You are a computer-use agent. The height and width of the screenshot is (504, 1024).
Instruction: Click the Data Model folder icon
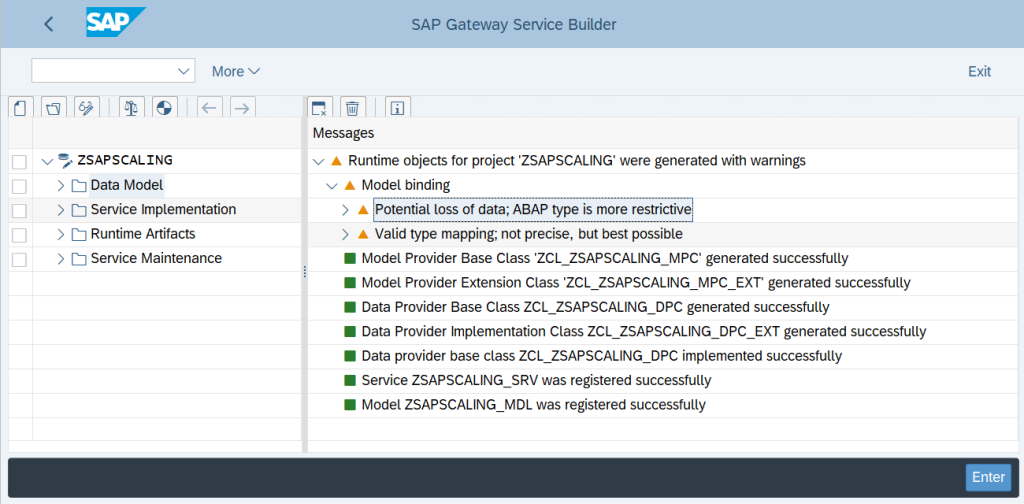click(79, 186)
